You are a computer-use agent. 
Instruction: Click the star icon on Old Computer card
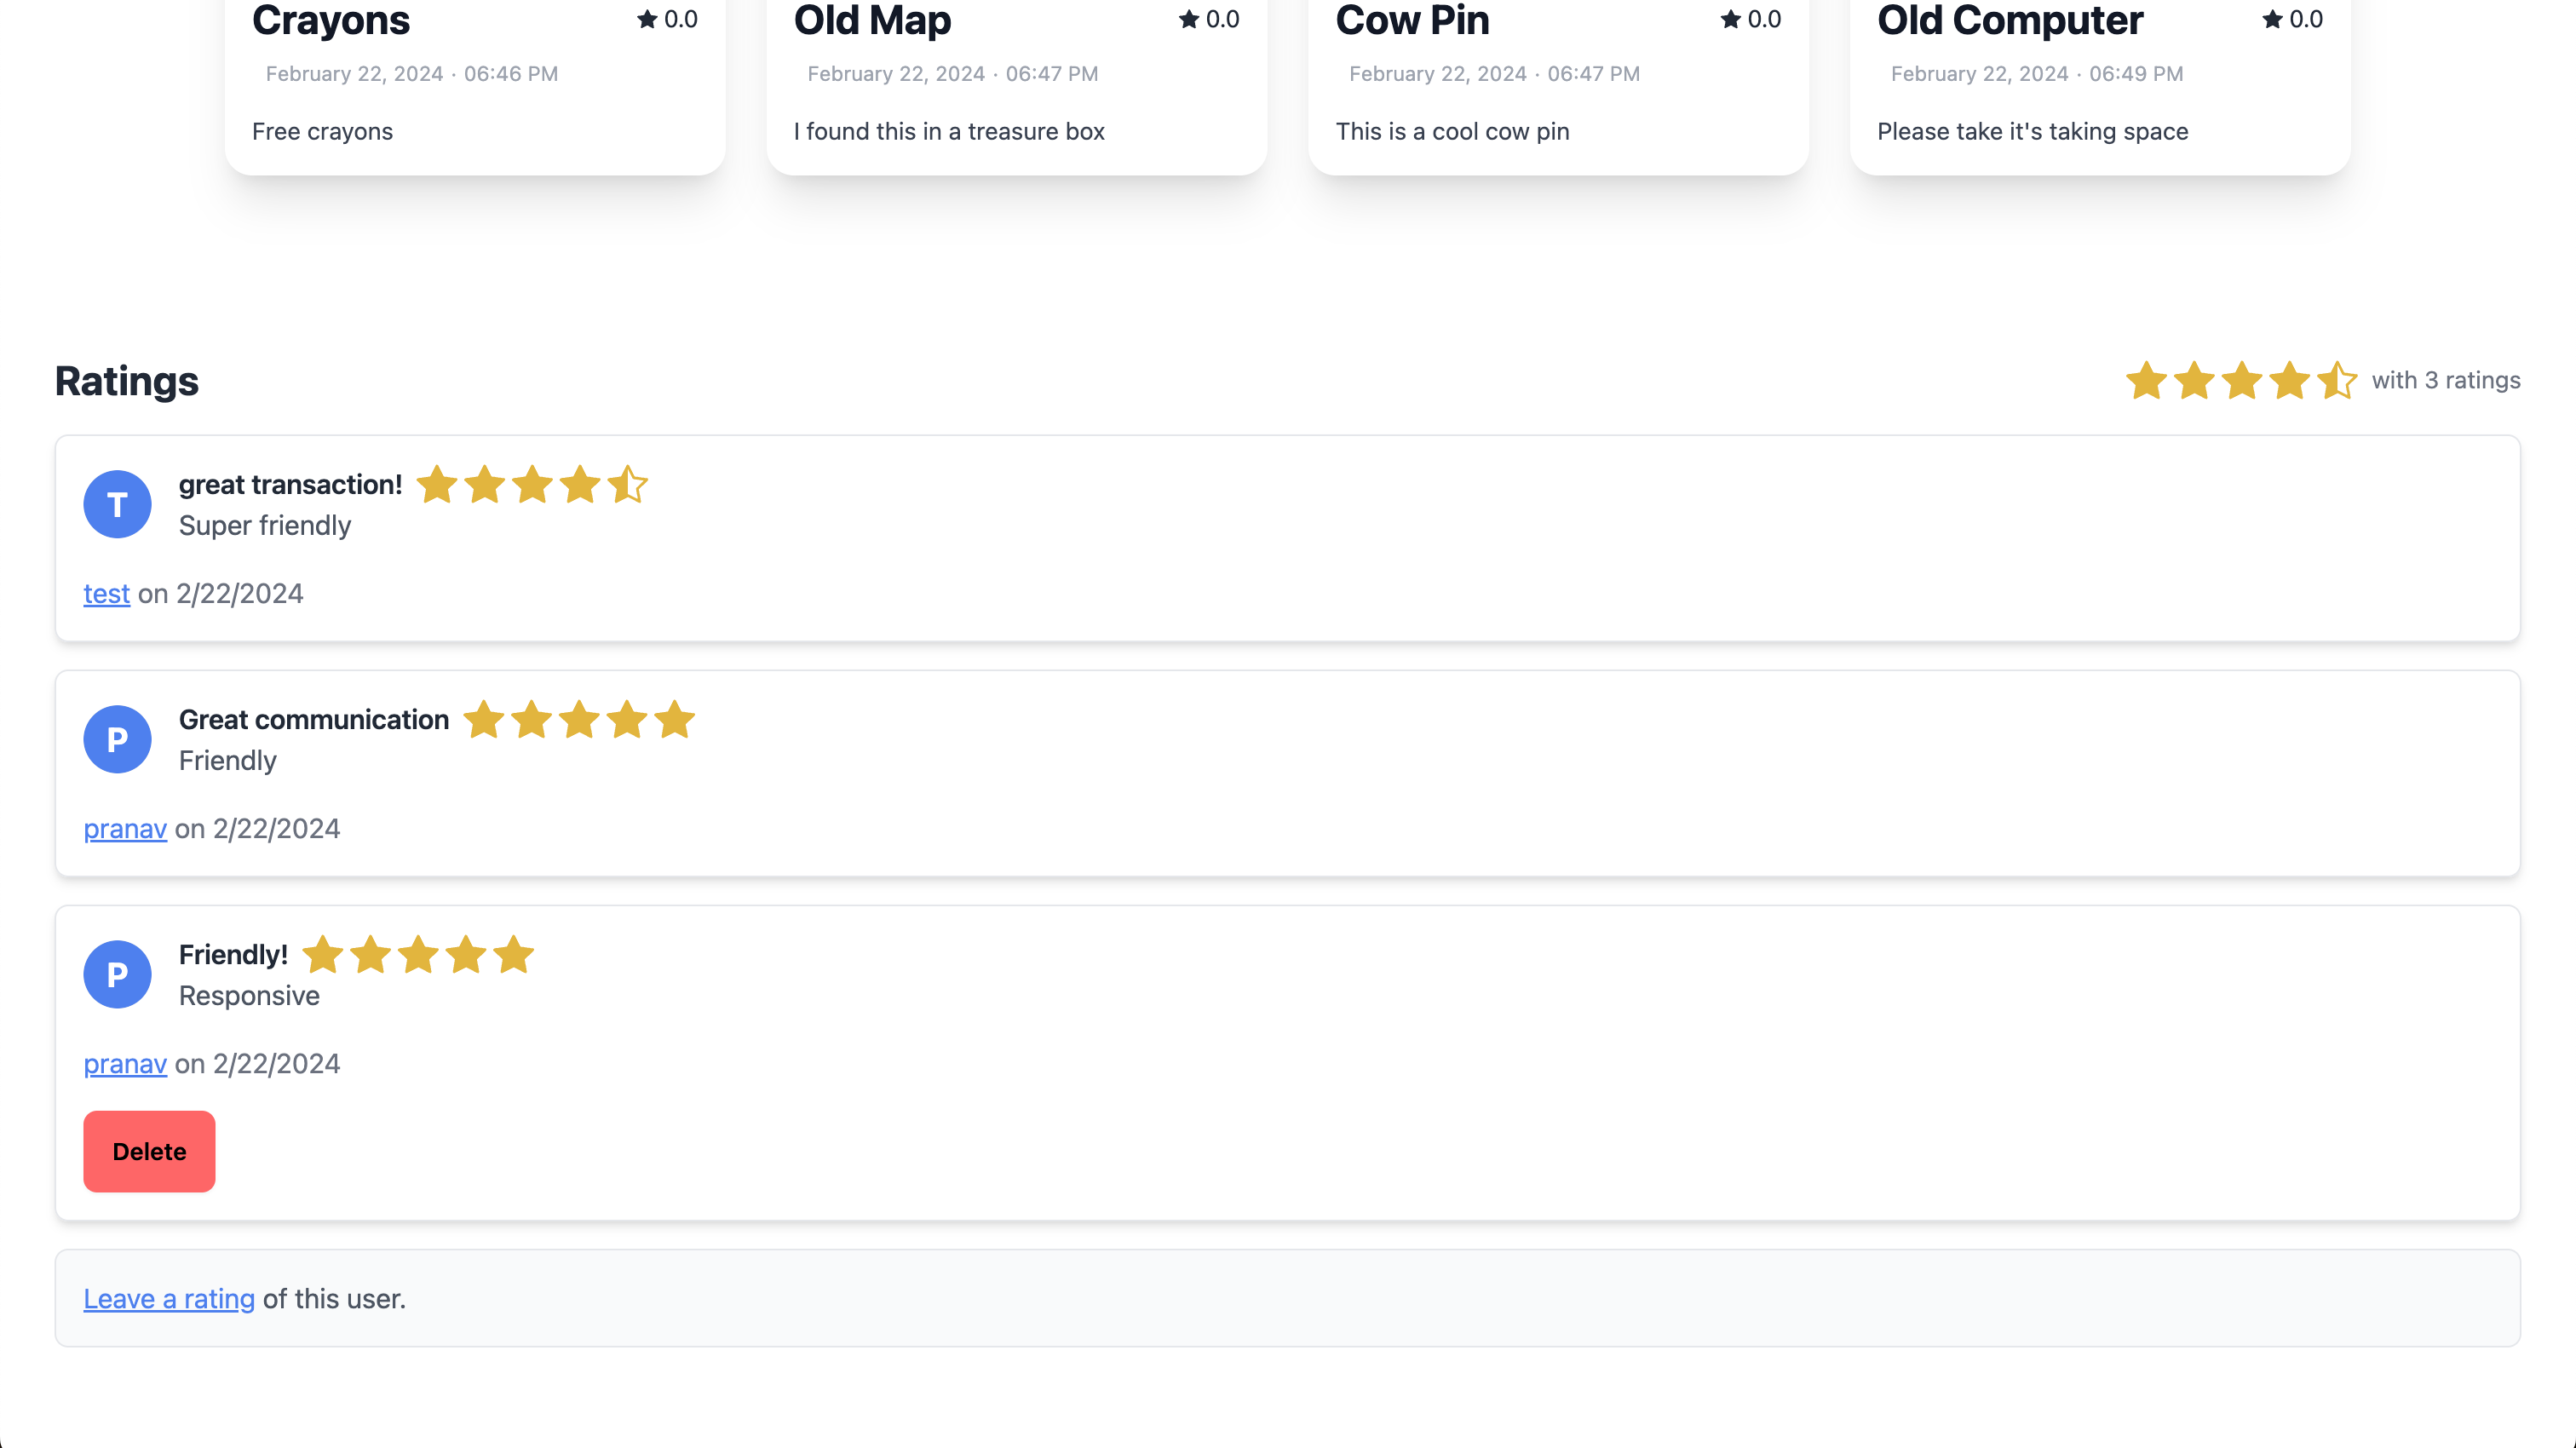click(x=2272, y=19)
